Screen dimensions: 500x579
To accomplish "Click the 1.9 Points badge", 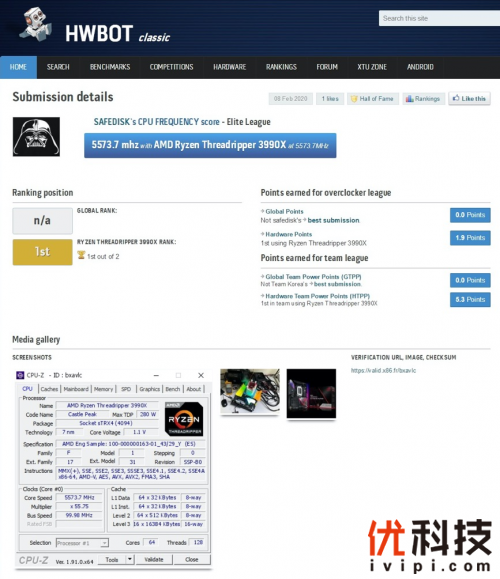I will [470, 238].
